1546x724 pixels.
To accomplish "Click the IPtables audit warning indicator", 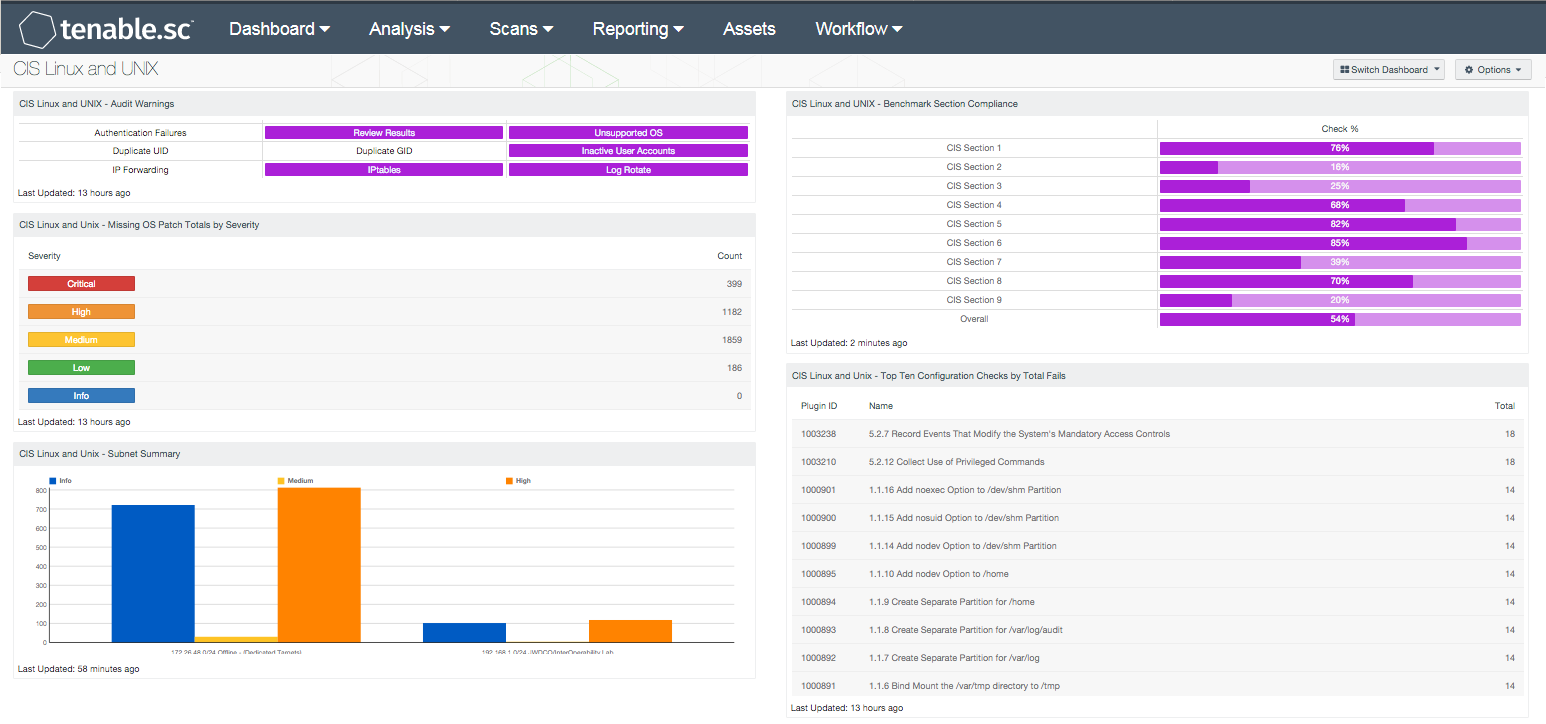I will pos(383,170).
